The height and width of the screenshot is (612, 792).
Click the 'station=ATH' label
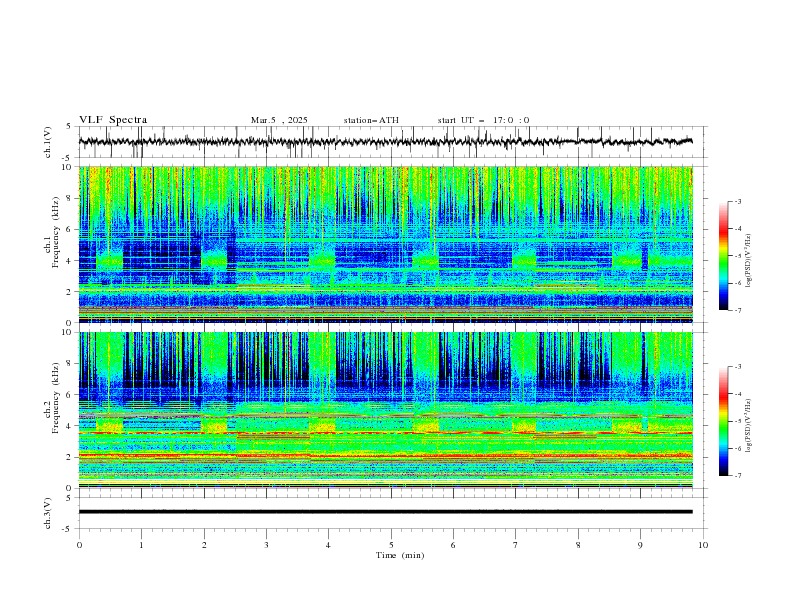371,120
